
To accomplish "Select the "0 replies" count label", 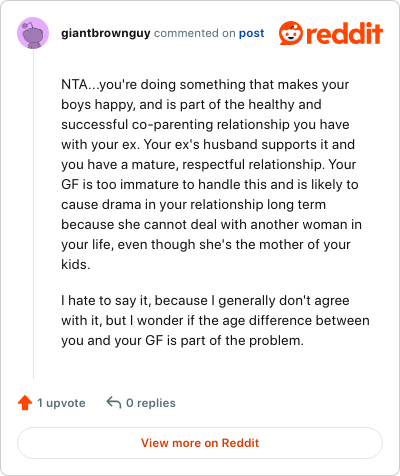I will pyautogui.click(x=151, y=403).
